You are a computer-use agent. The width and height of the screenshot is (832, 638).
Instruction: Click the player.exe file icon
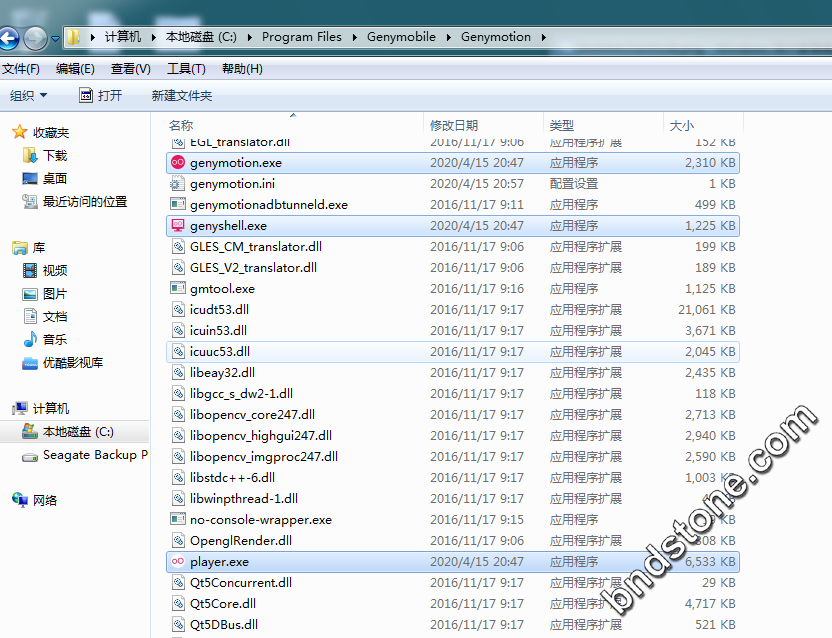point(178,562)
